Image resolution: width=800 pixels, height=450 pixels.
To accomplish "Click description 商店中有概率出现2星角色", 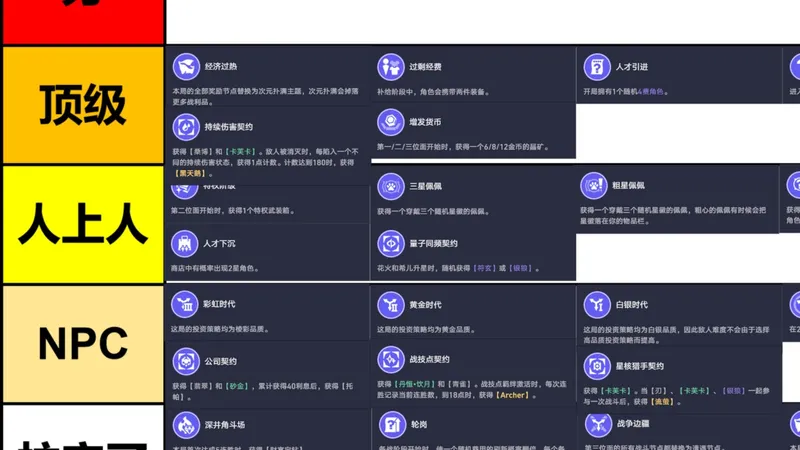I will [215, 268].
